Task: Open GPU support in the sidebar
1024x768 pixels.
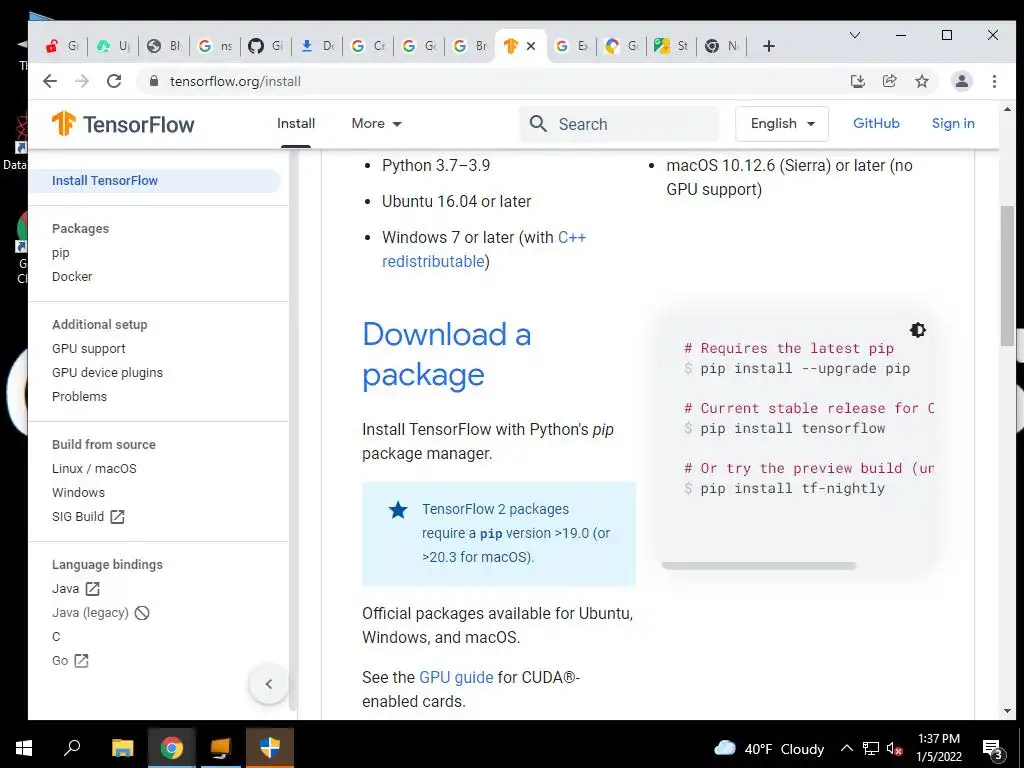Action: coord(88,349)
